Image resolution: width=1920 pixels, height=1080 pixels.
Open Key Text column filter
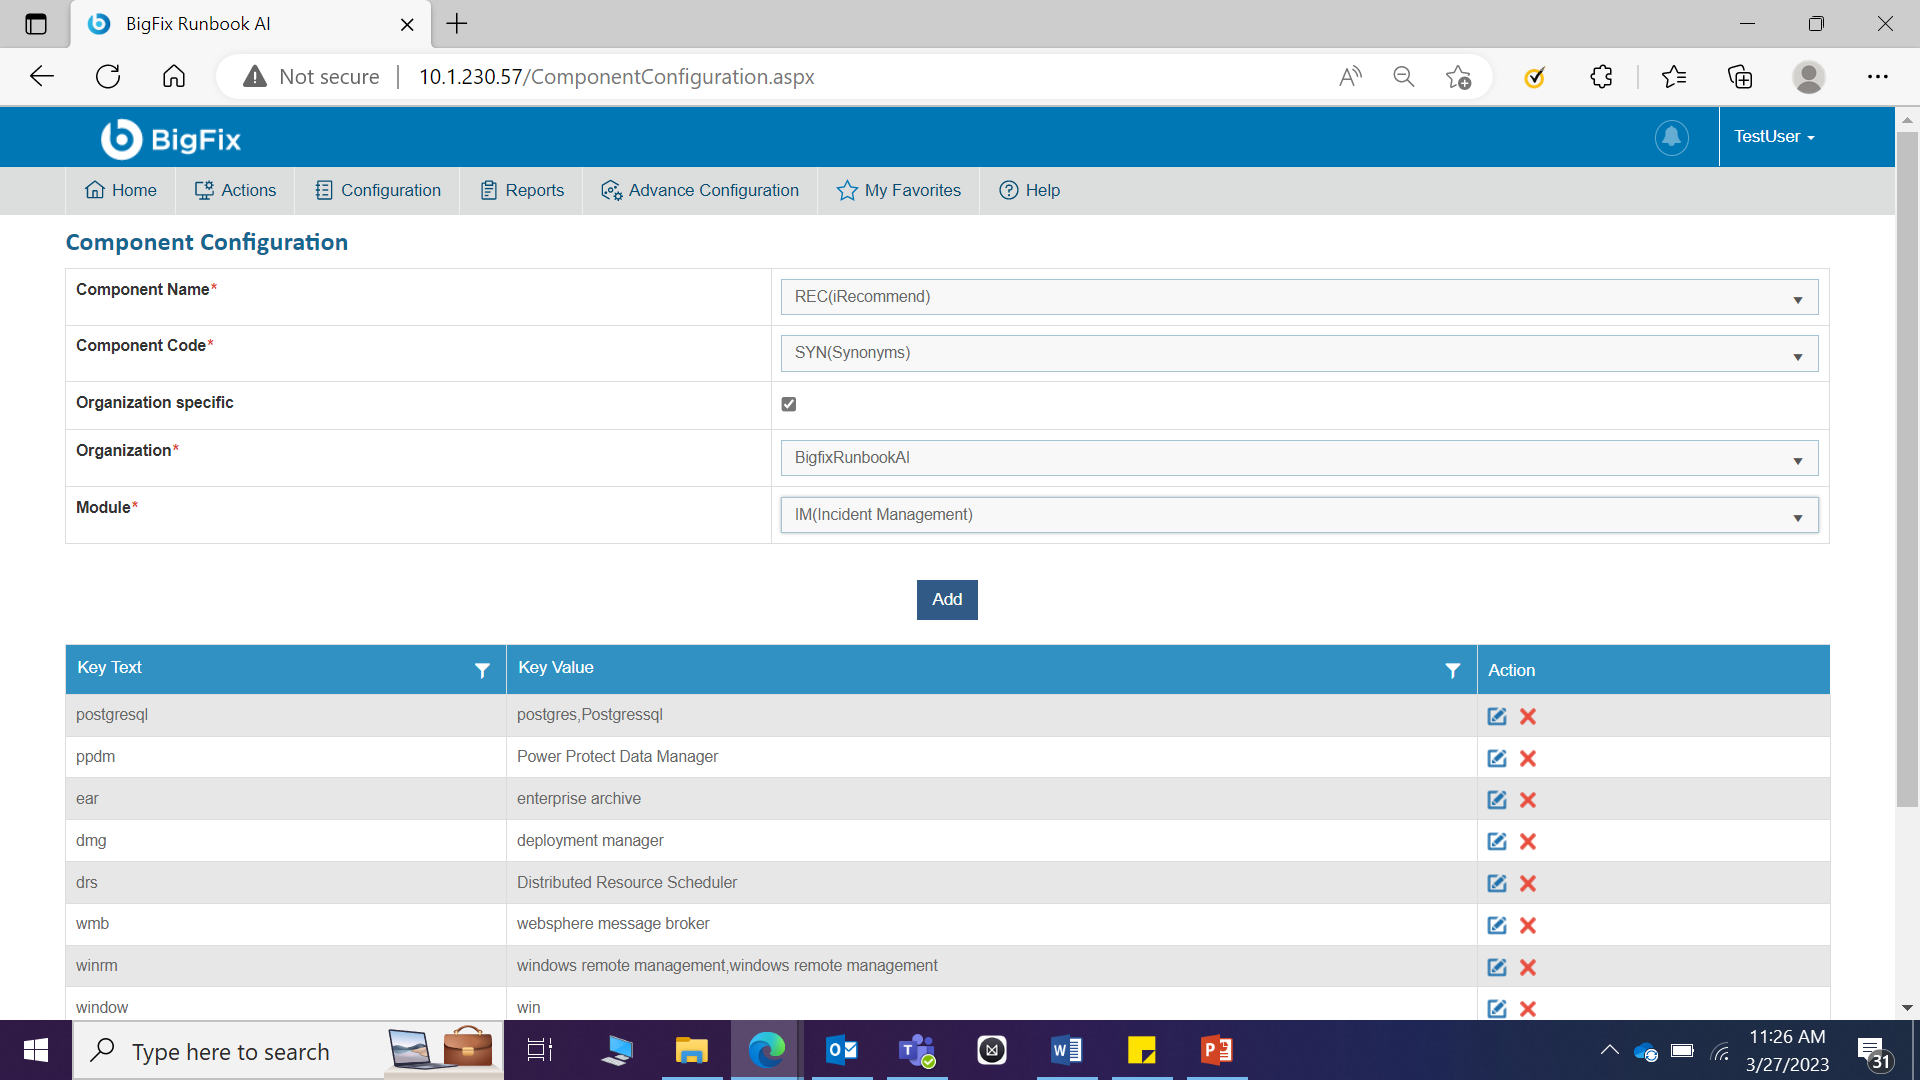click(x=482, y=670)
